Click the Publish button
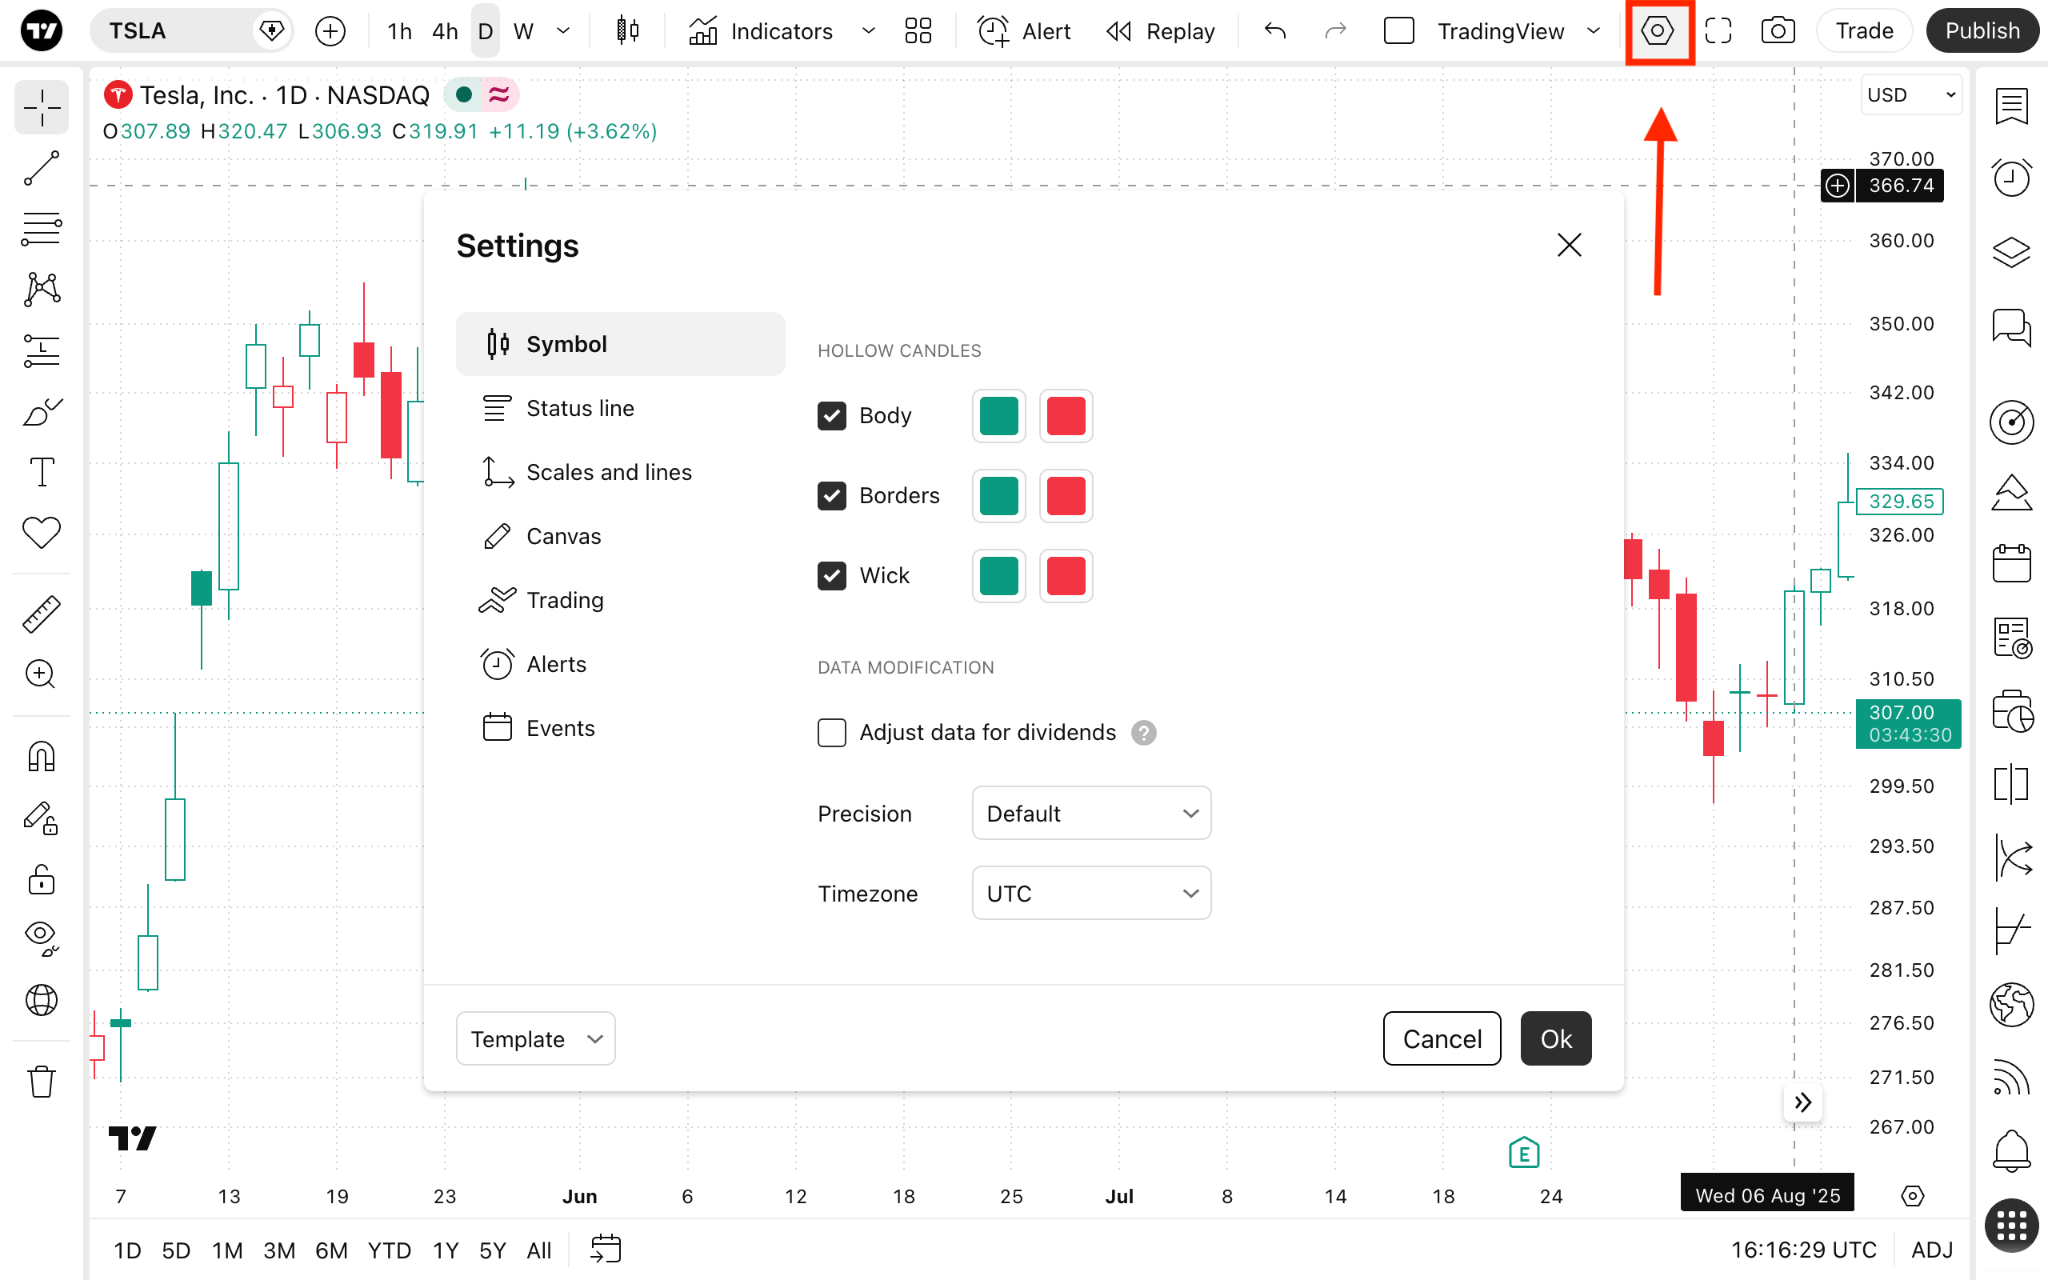 pyautogui.click(x=1982, y=31)
